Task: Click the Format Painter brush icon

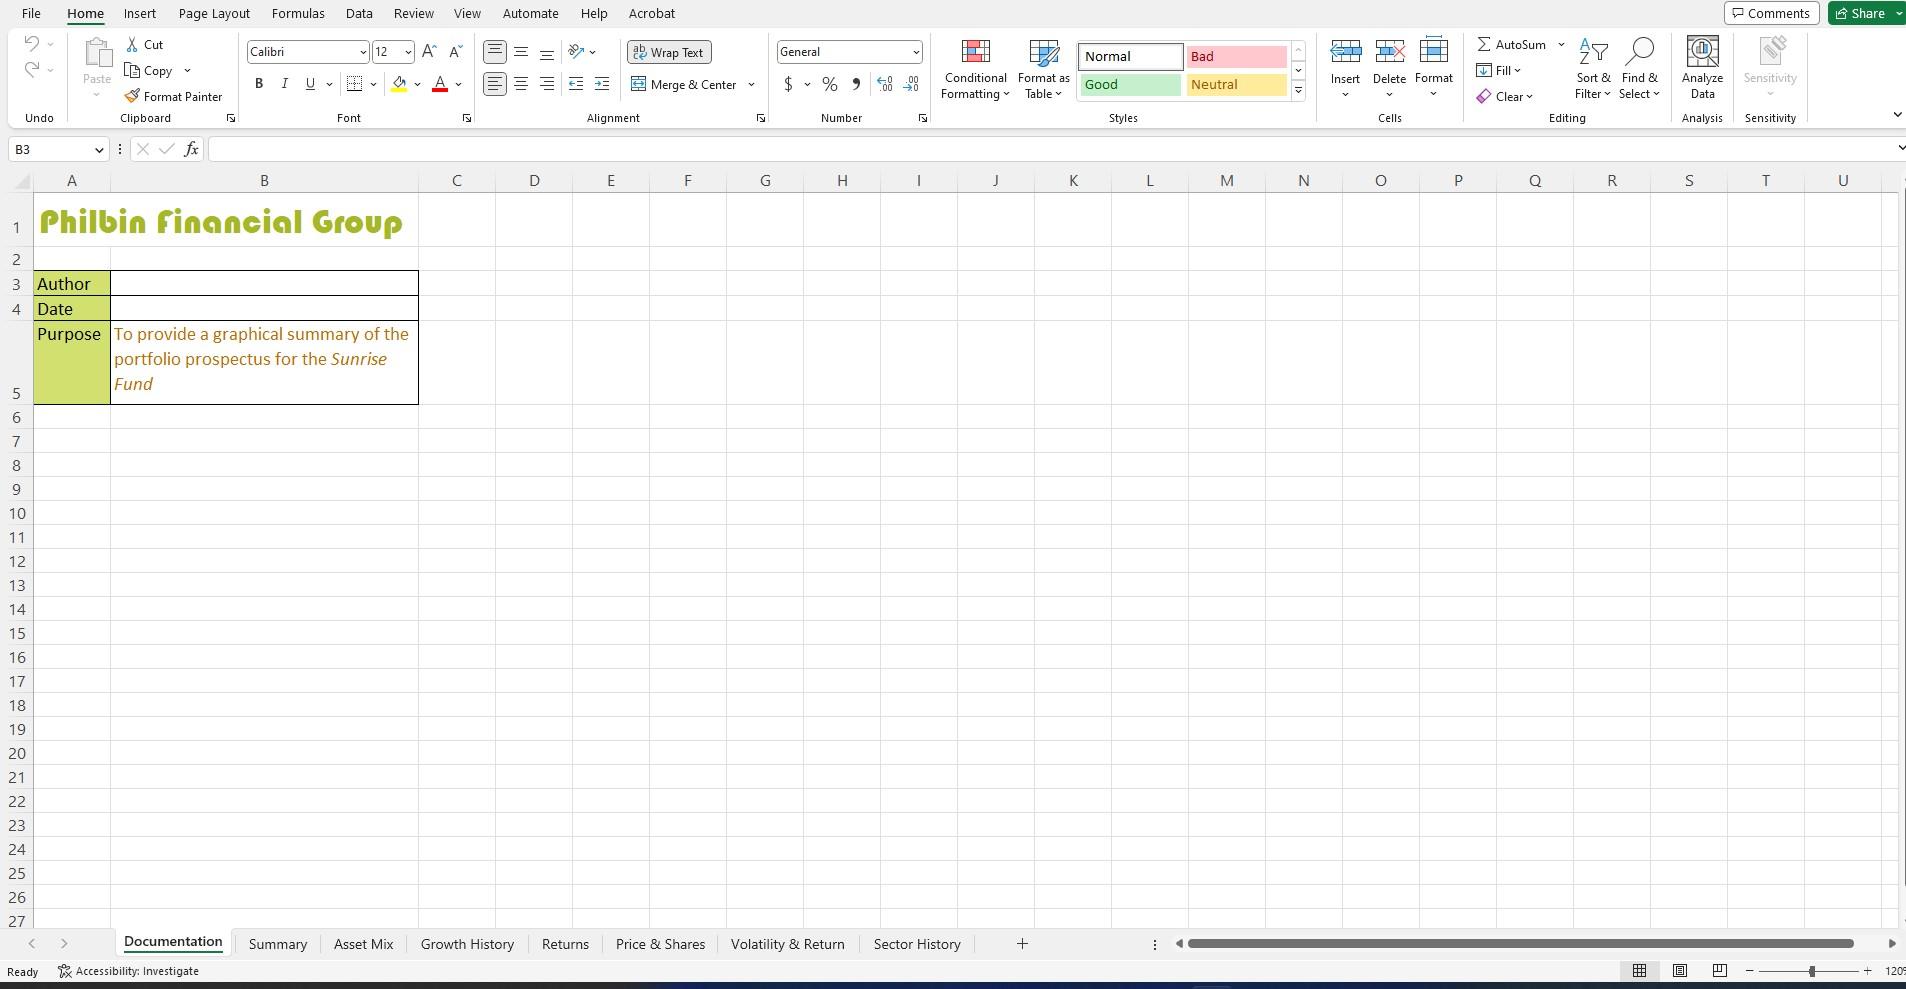Action: pos(132,97)
